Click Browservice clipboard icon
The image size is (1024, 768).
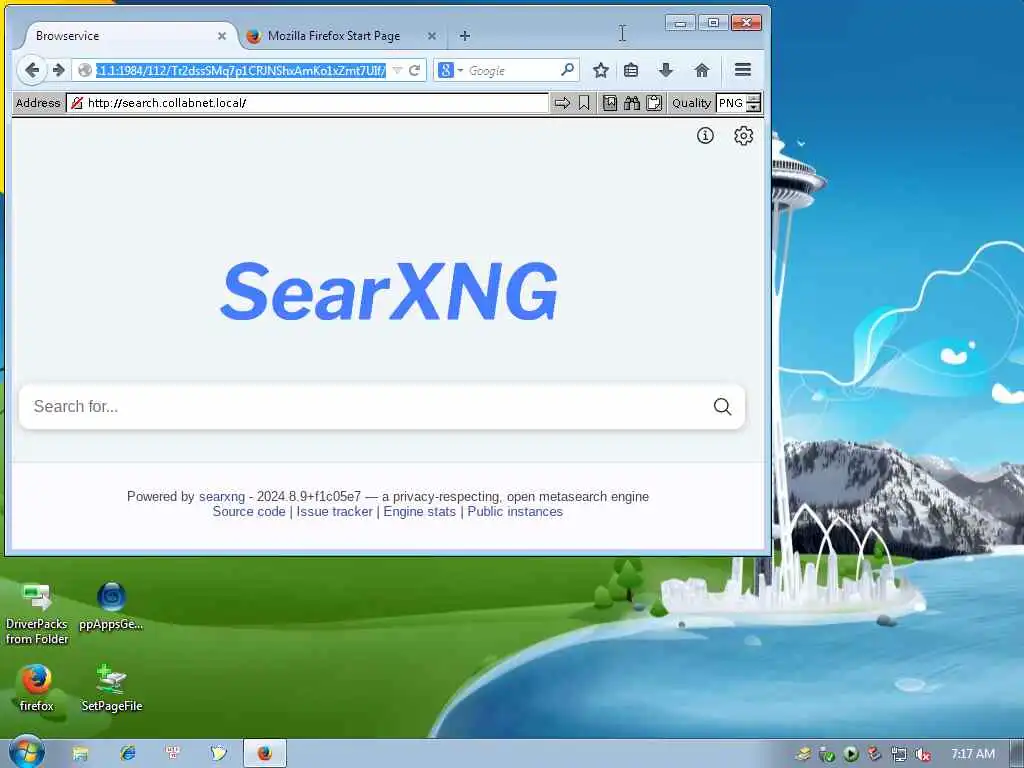pos(654,103)
